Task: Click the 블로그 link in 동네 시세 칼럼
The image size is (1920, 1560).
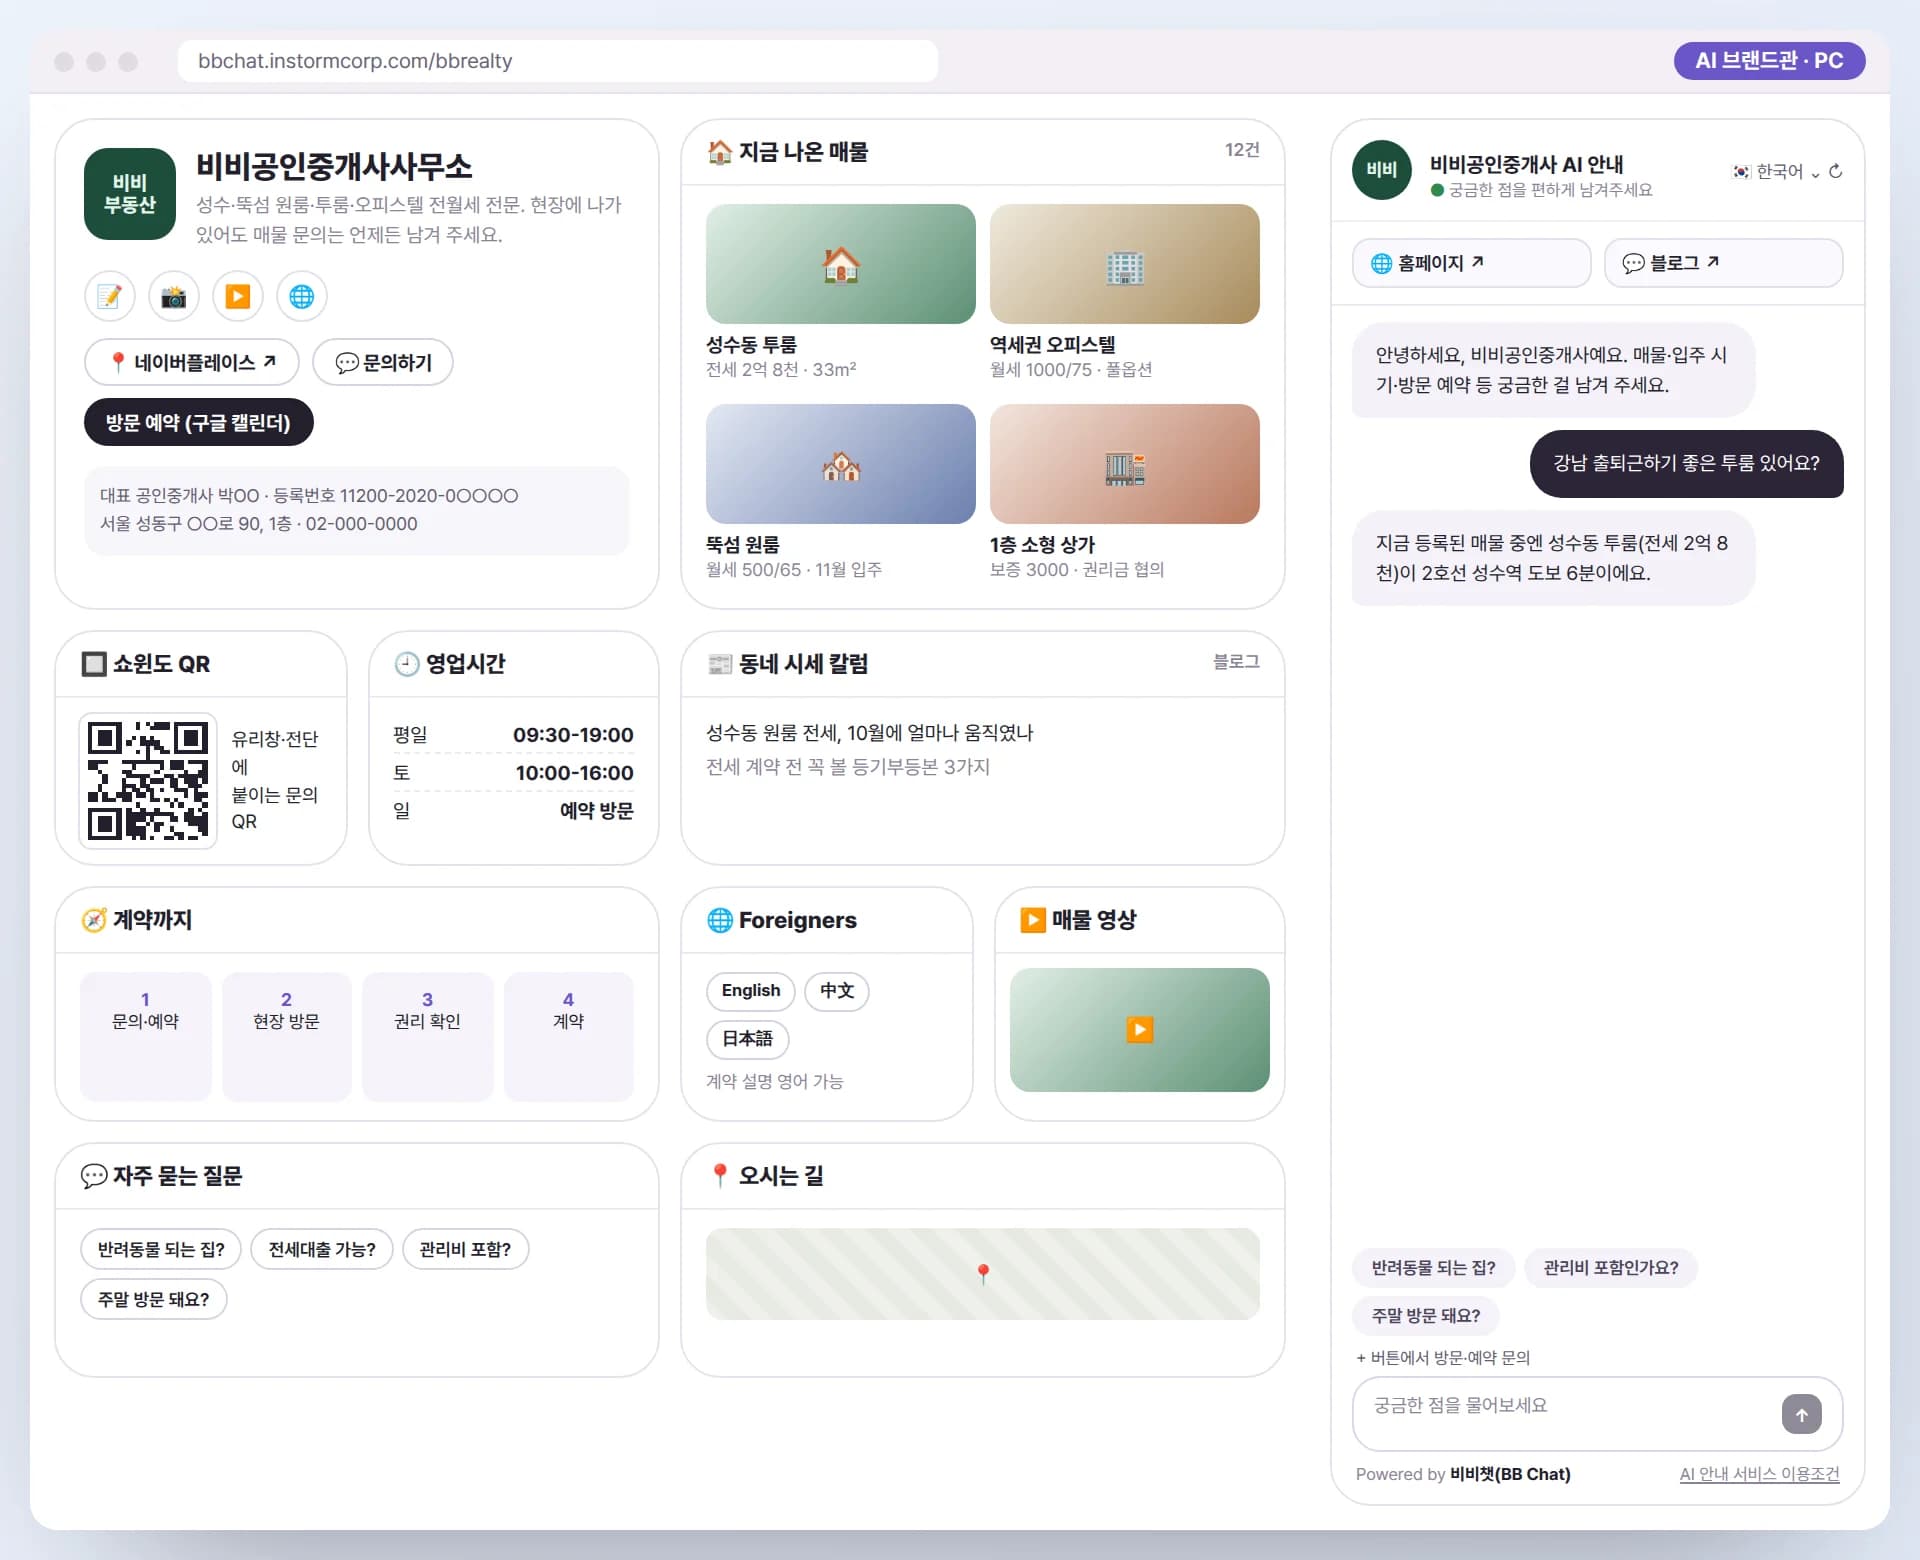Action: pyautogui.click(x=1236, y=662)
